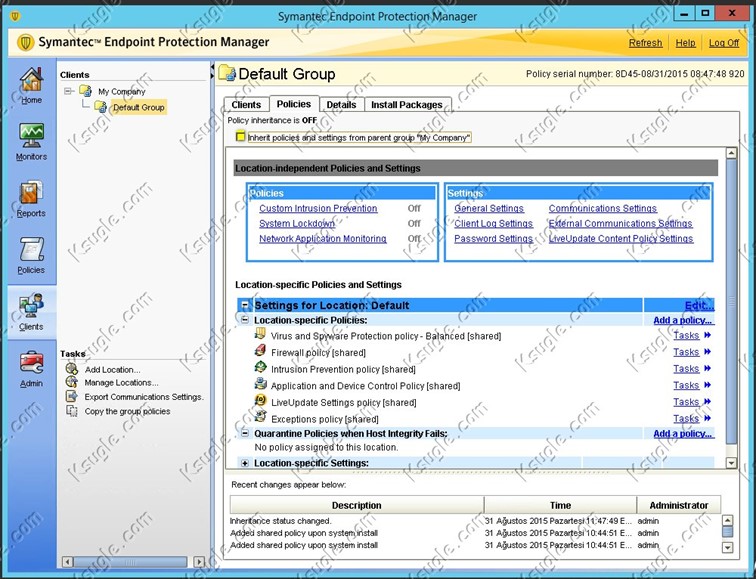Open the General Settings link

pos(489,208)
